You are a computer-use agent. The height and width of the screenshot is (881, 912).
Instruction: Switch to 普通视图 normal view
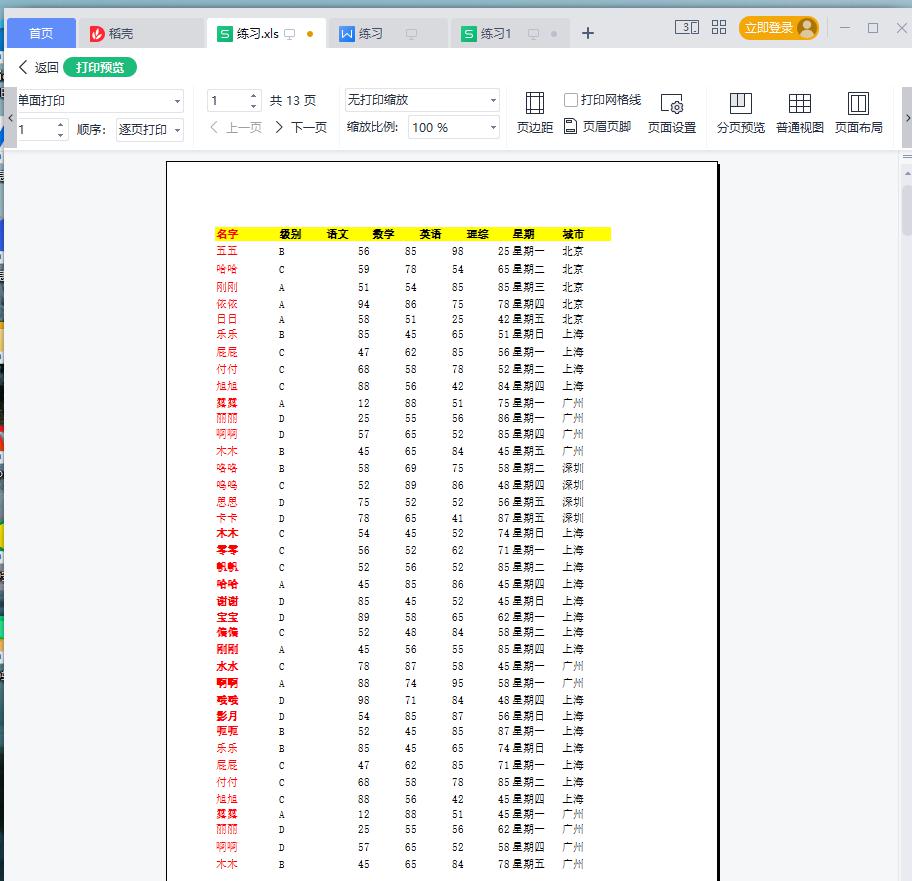tap(800, 113)
